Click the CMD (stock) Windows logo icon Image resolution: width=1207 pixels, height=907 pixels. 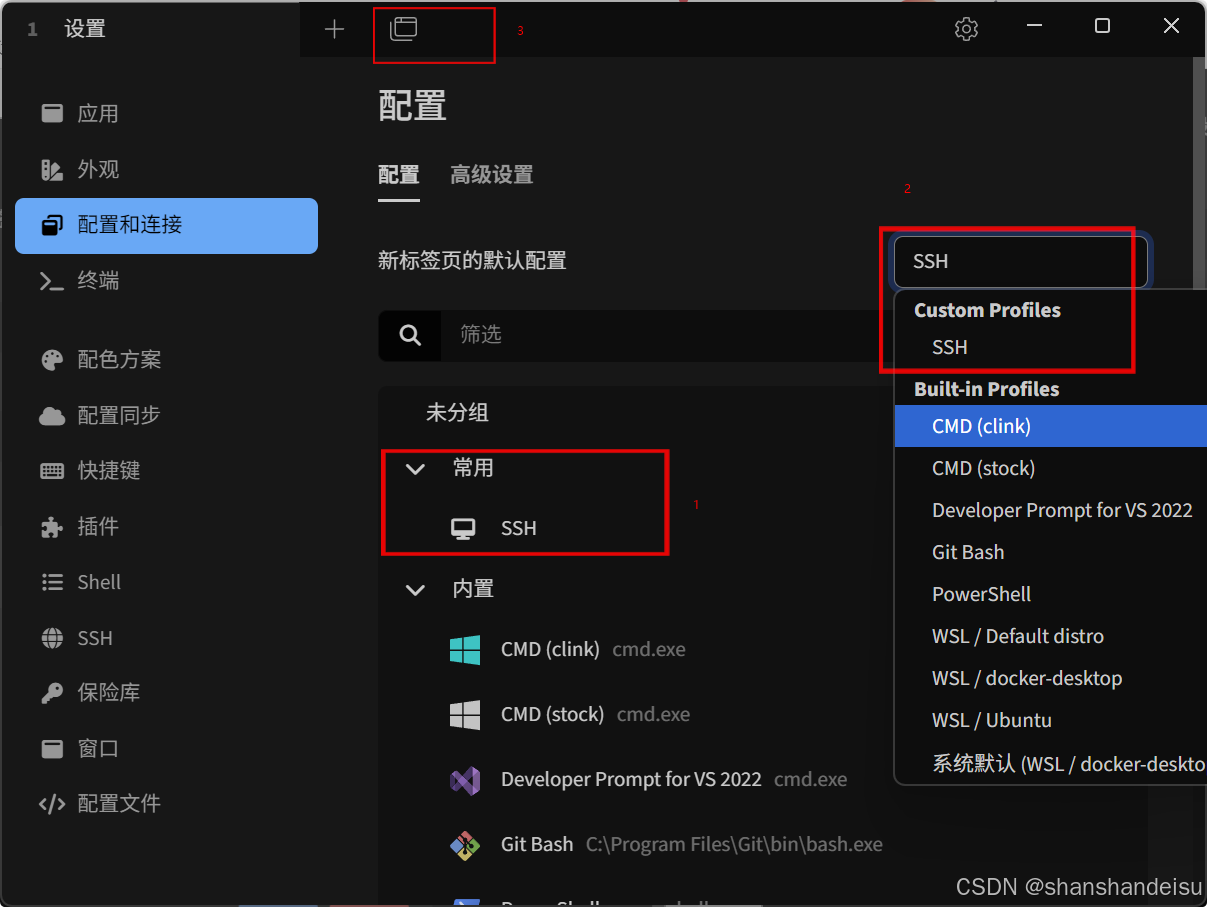click(465, 715)
